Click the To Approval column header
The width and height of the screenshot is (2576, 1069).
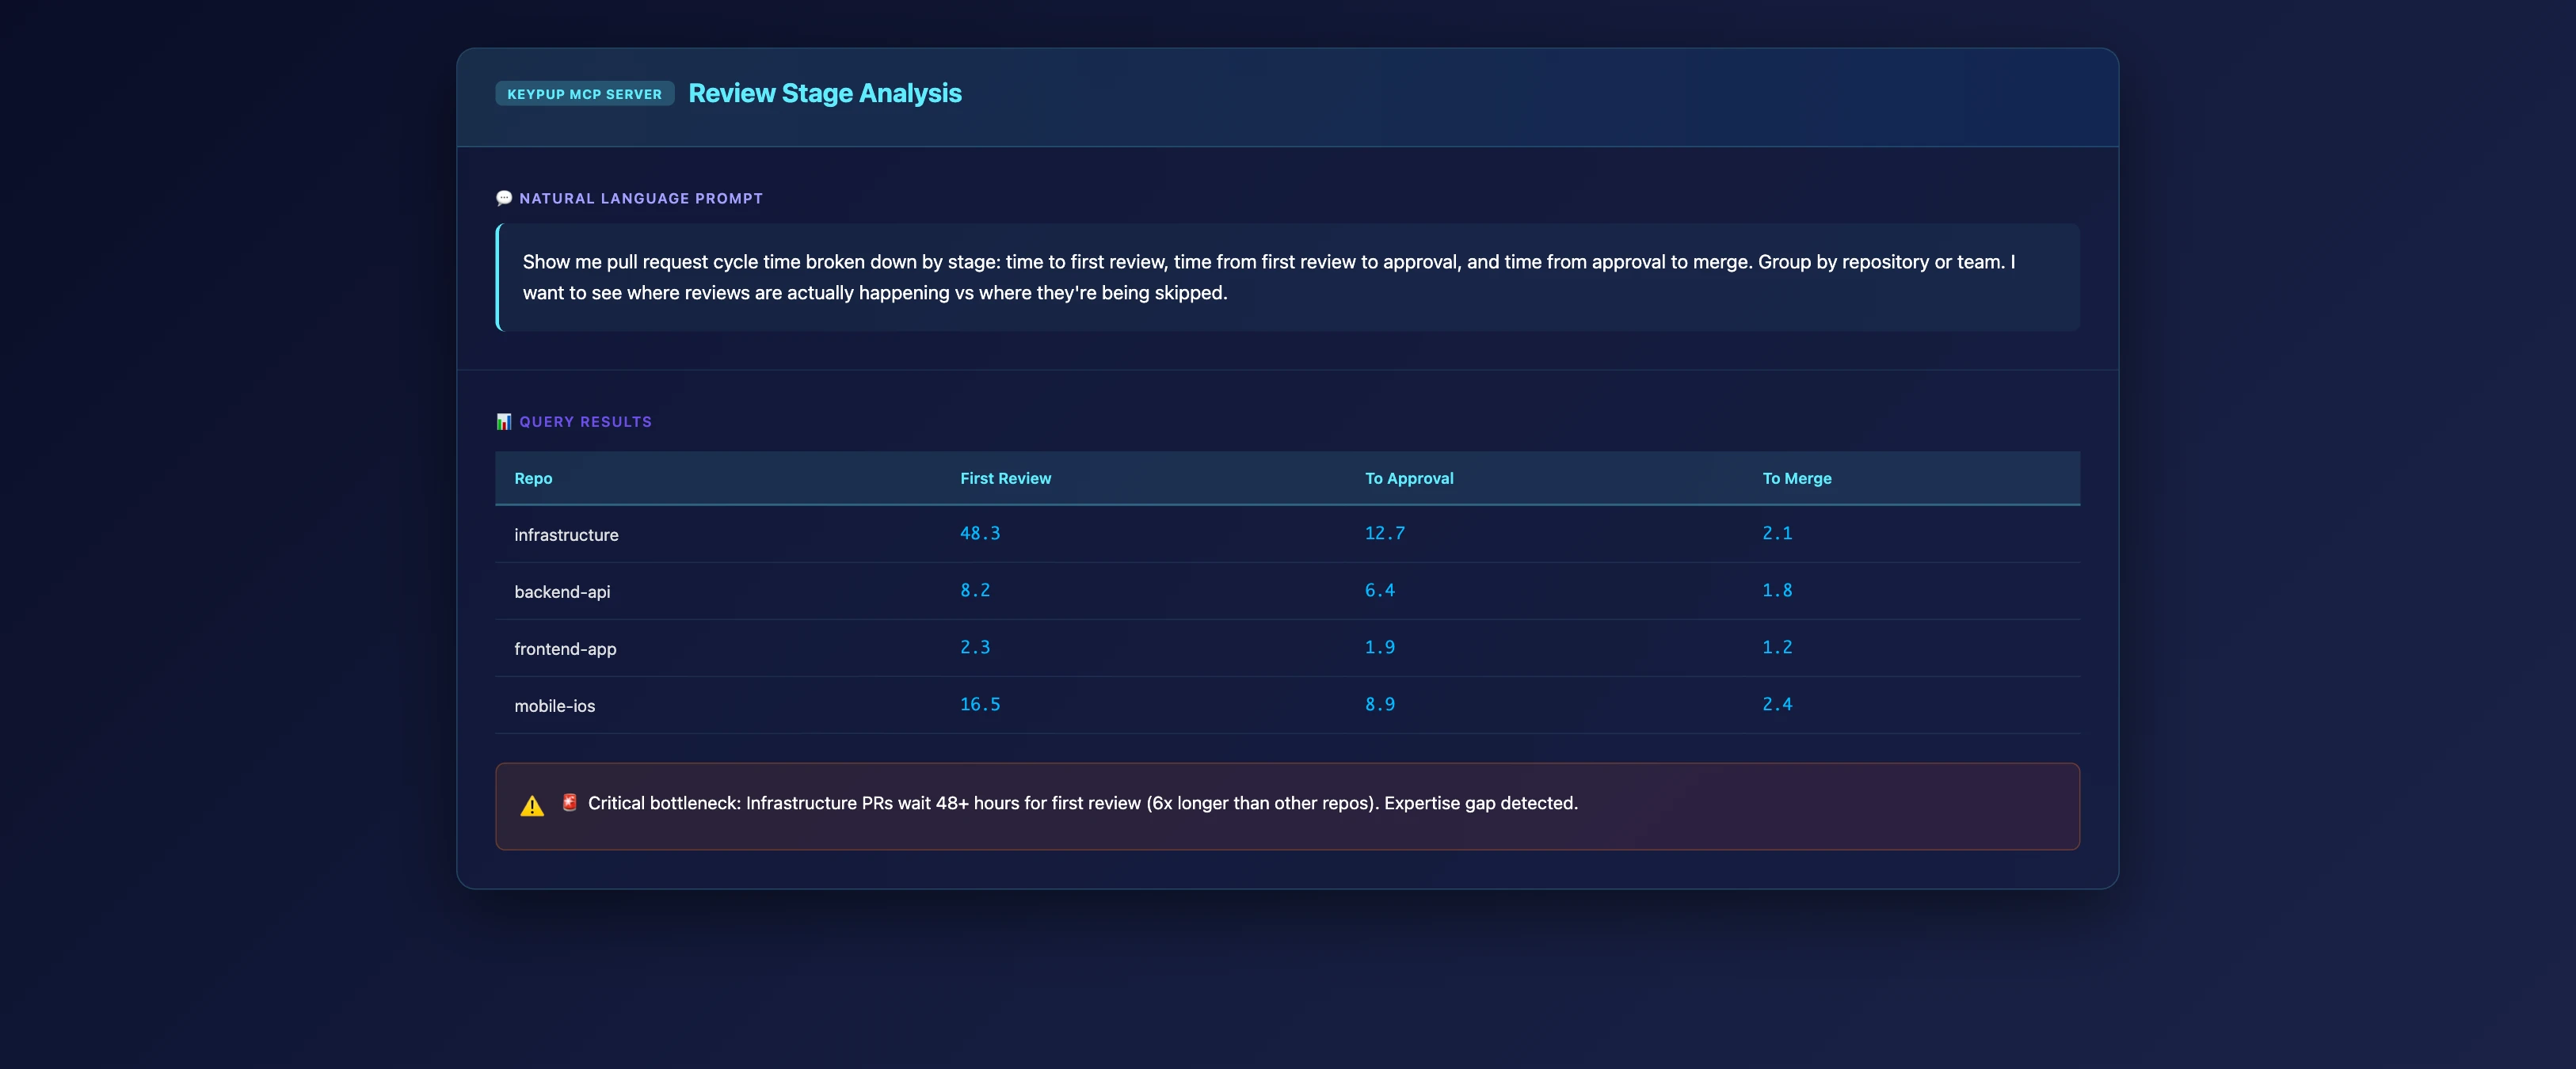[x=1409, y=478]
